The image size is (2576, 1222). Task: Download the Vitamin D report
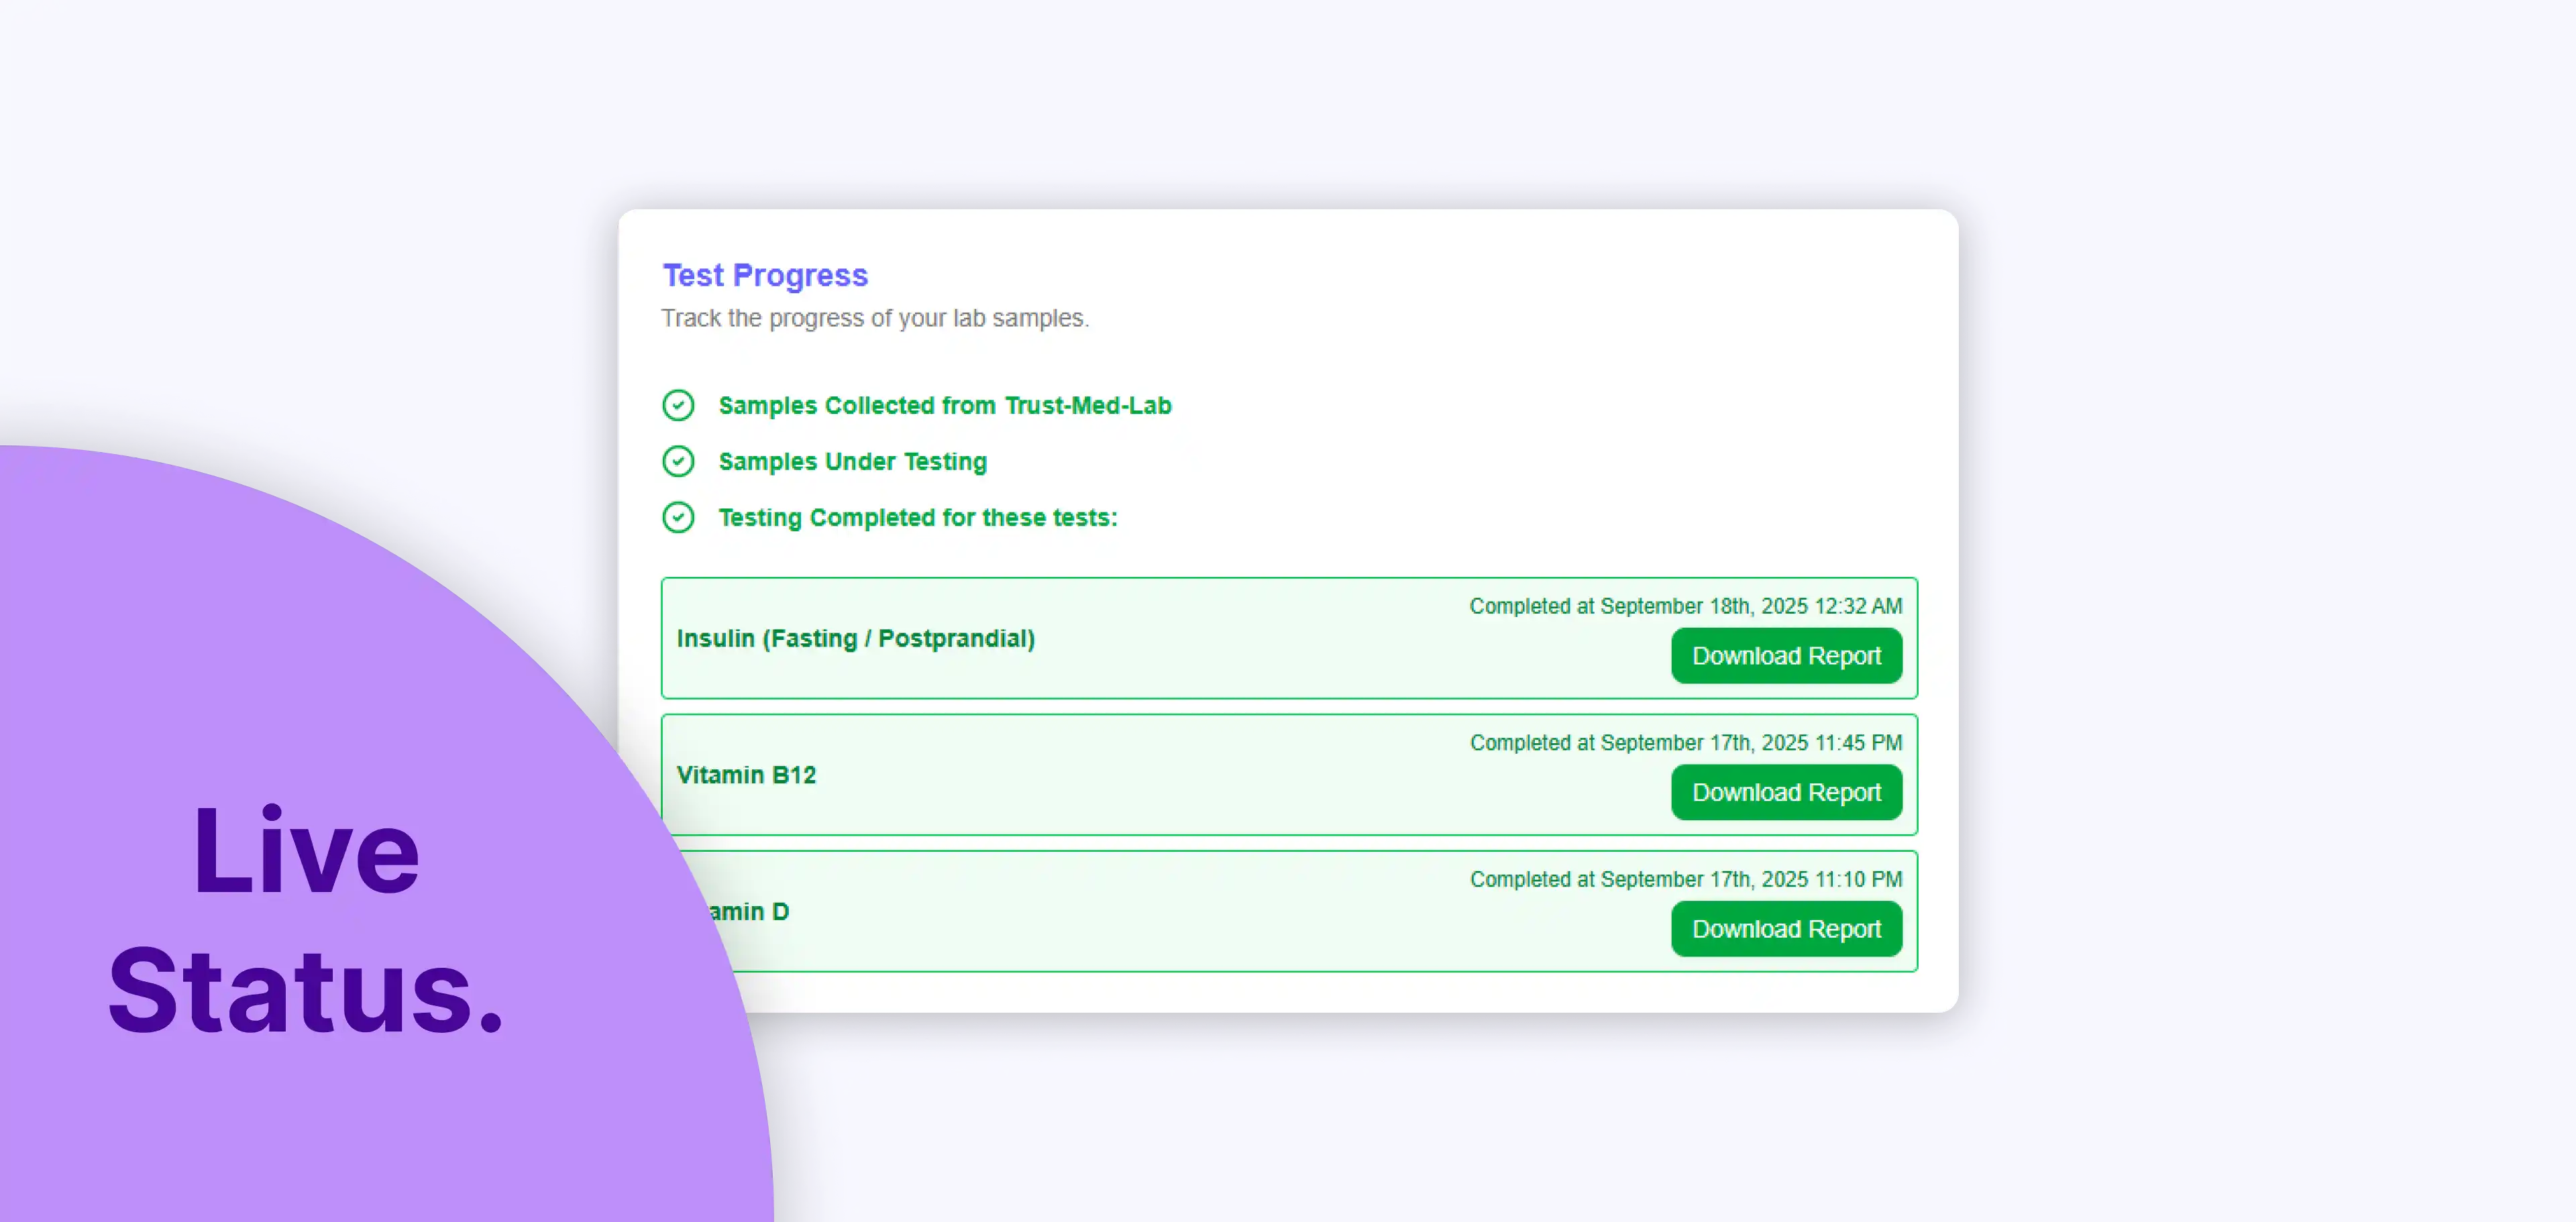click(1786, 929)
